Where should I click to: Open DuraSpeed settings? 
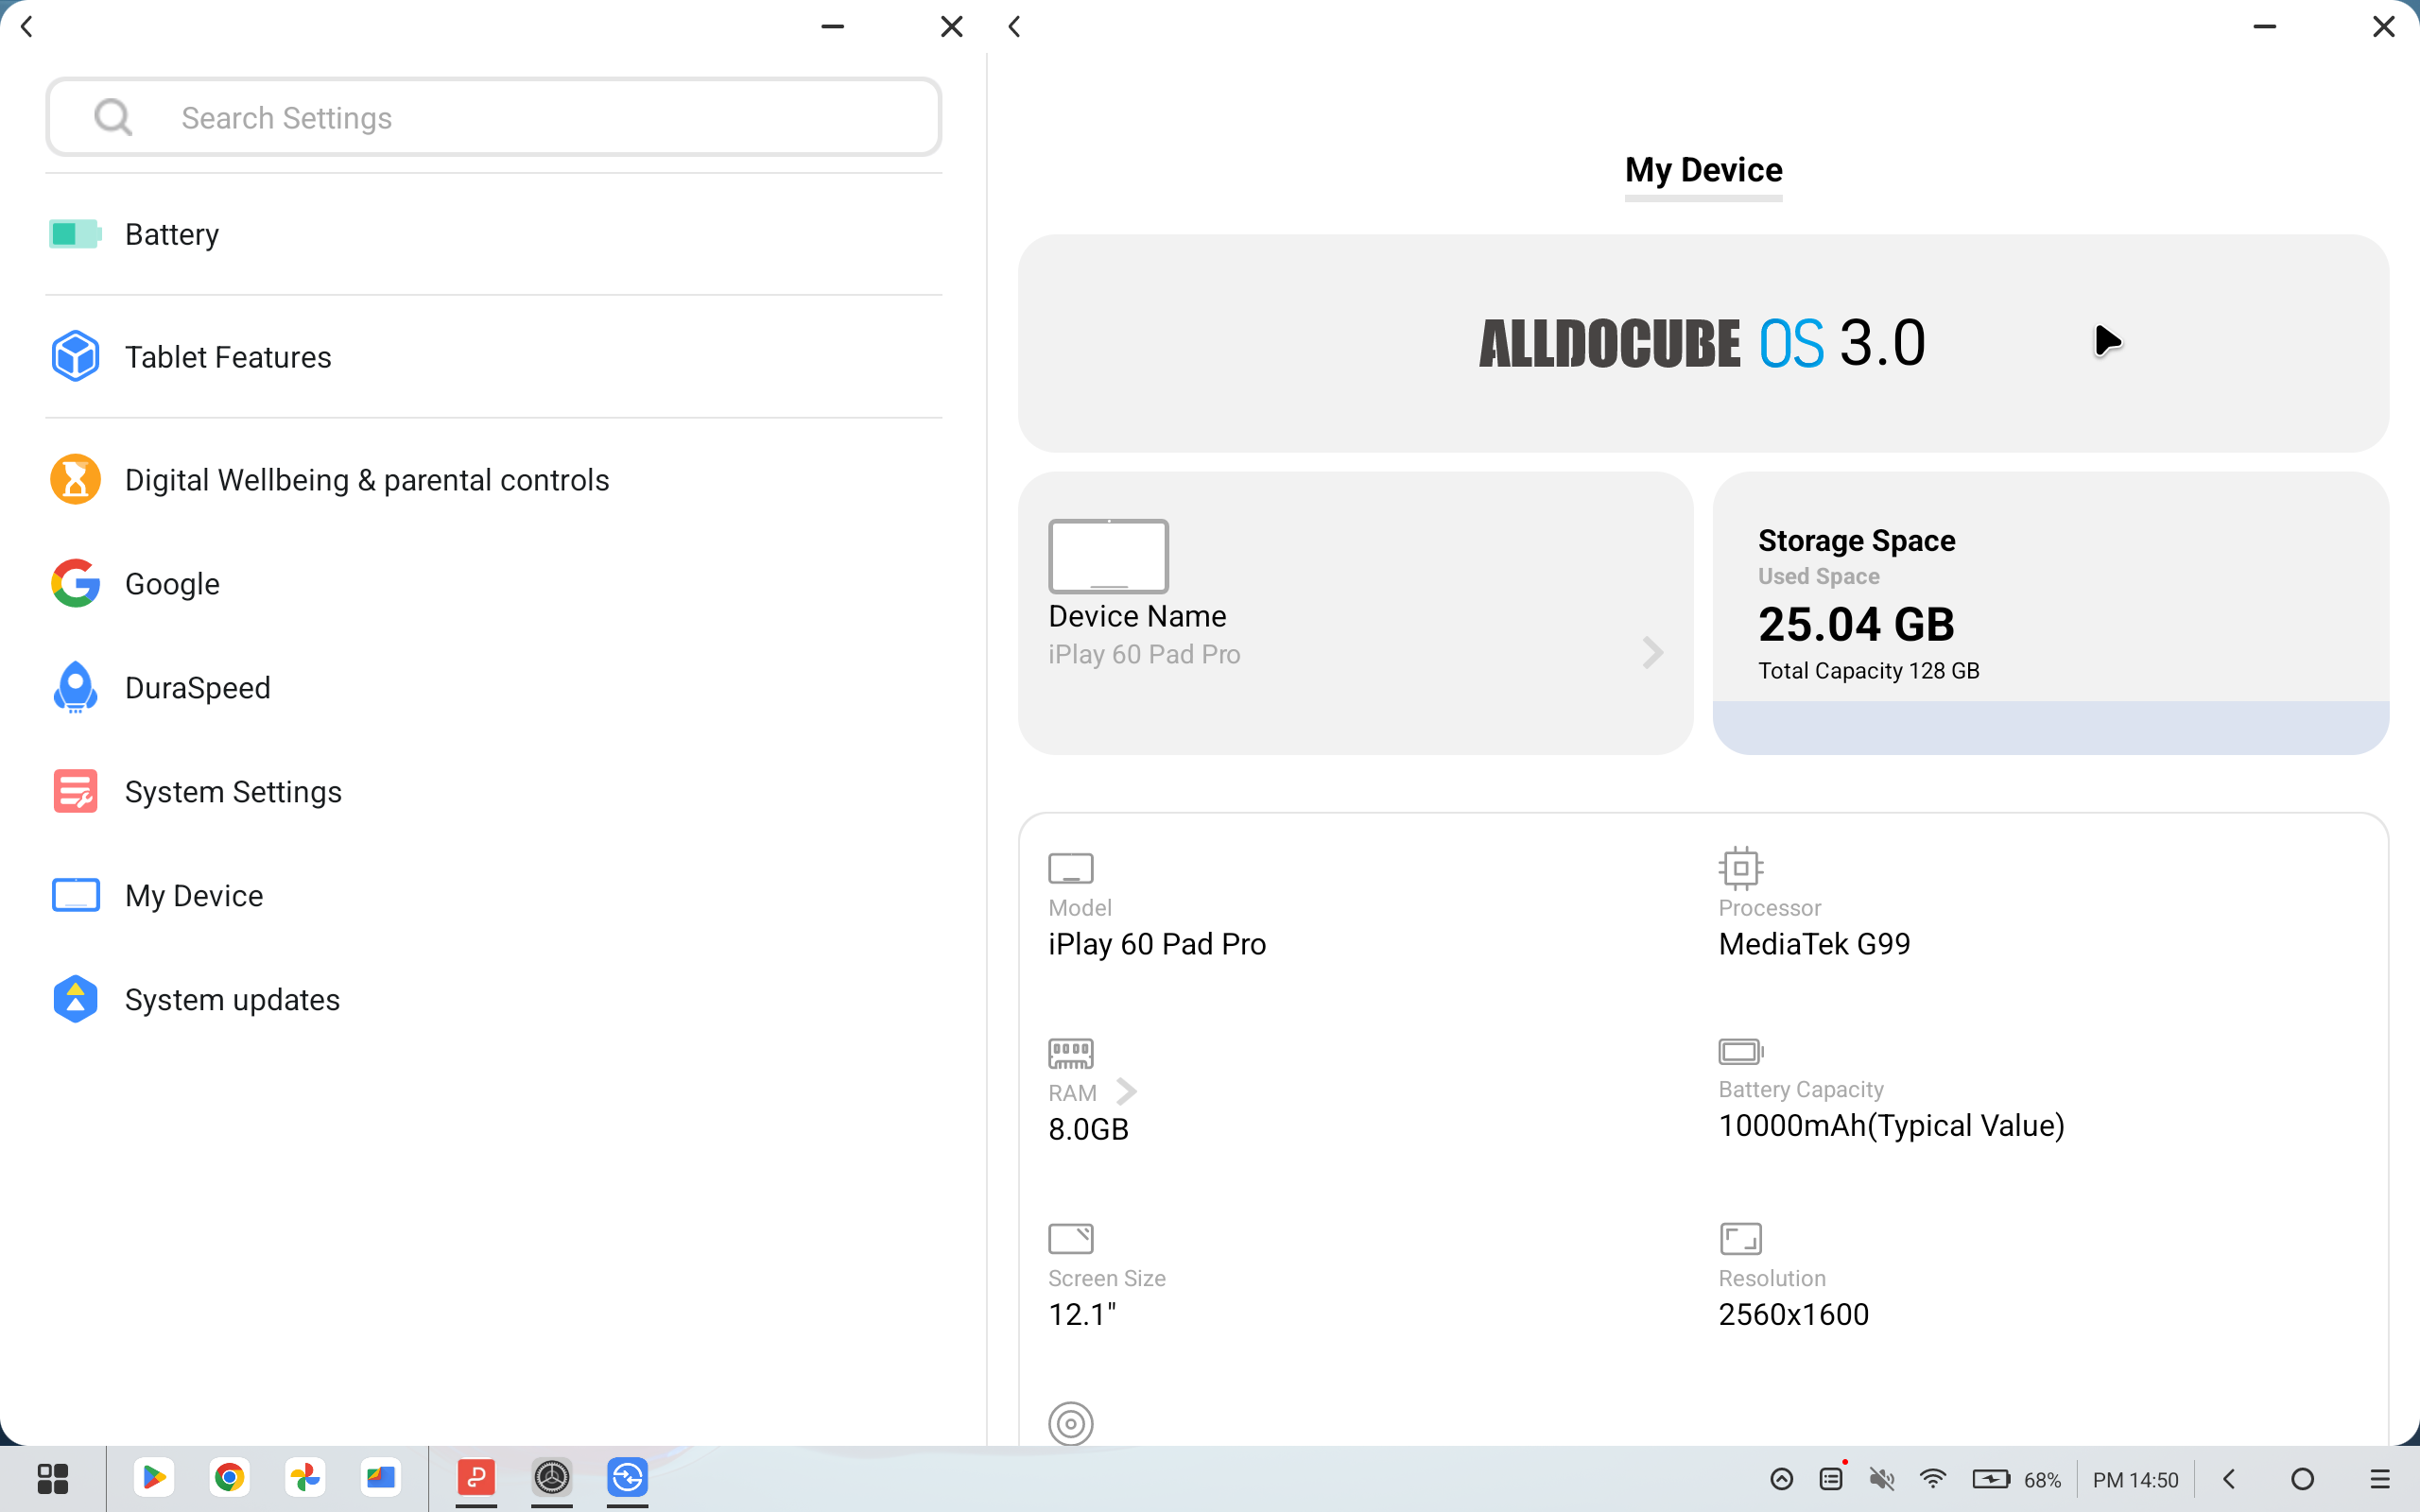(493, 688)
